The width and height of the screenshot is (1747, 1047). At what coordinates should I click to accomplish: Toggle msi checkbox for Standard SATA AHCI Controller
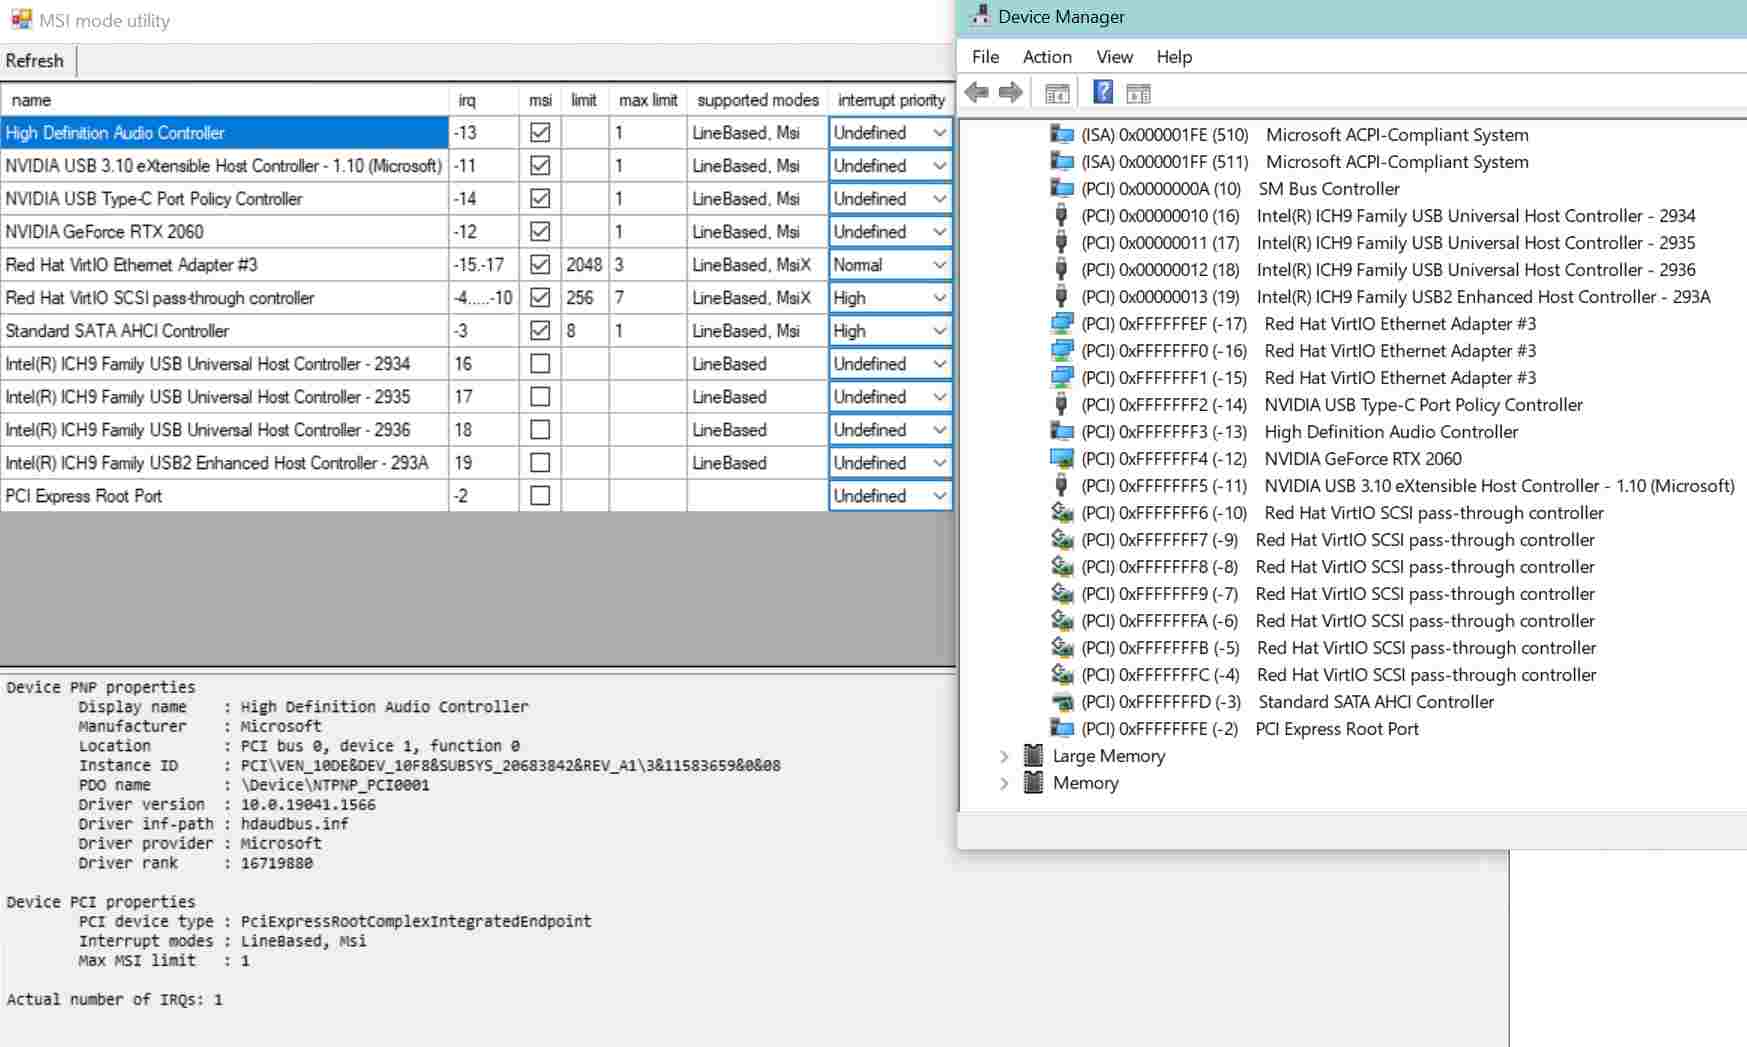tap(540, 330)
